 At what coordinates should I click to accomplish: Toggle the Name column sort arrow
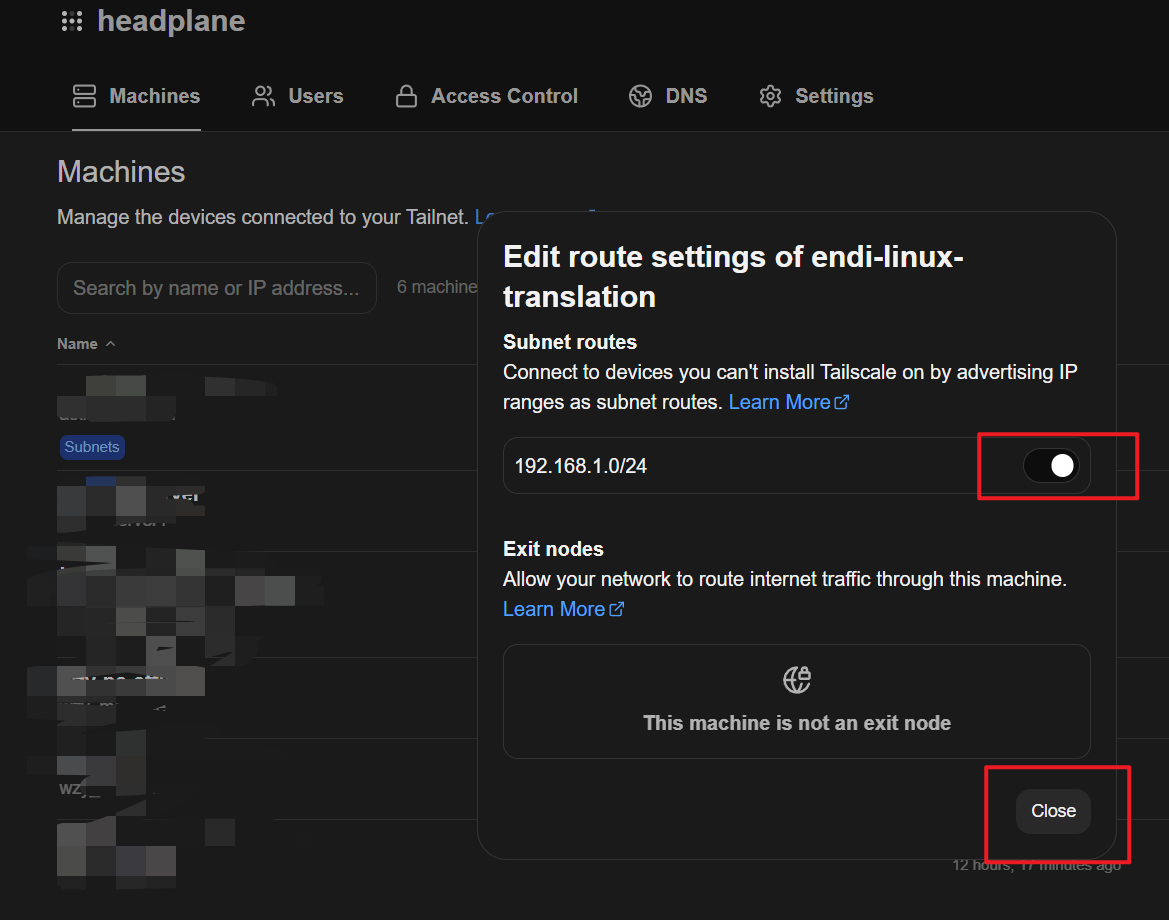(110, 344)
